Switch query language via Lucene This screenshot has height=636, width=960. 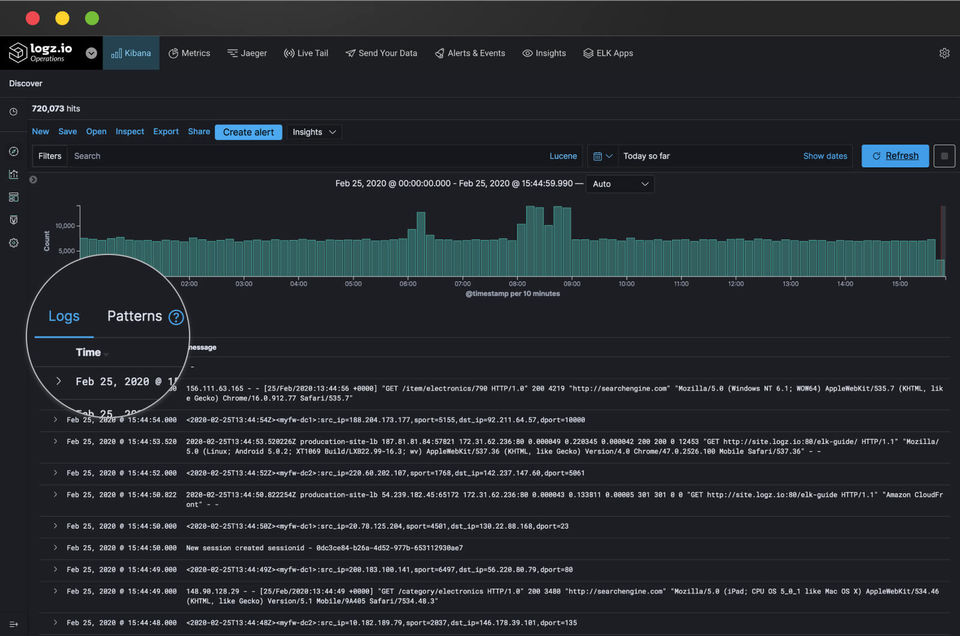tap(563, 156)
